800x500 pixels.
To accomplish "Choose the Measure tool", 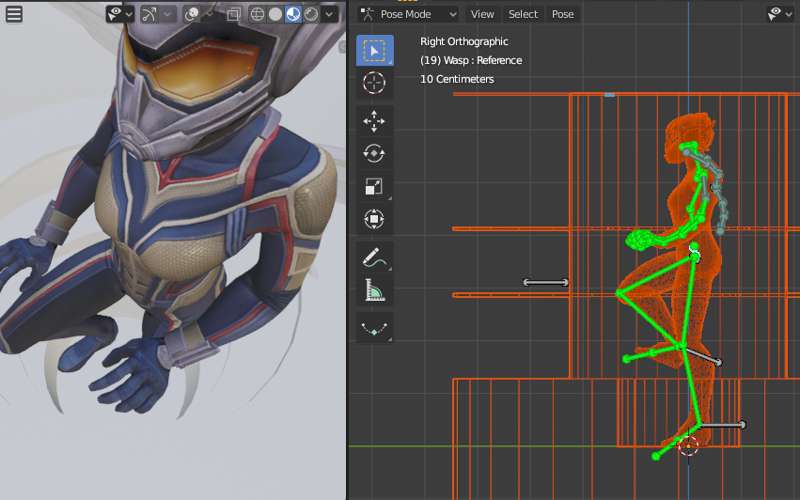I will pyautogui.click(x=374, y=291).
